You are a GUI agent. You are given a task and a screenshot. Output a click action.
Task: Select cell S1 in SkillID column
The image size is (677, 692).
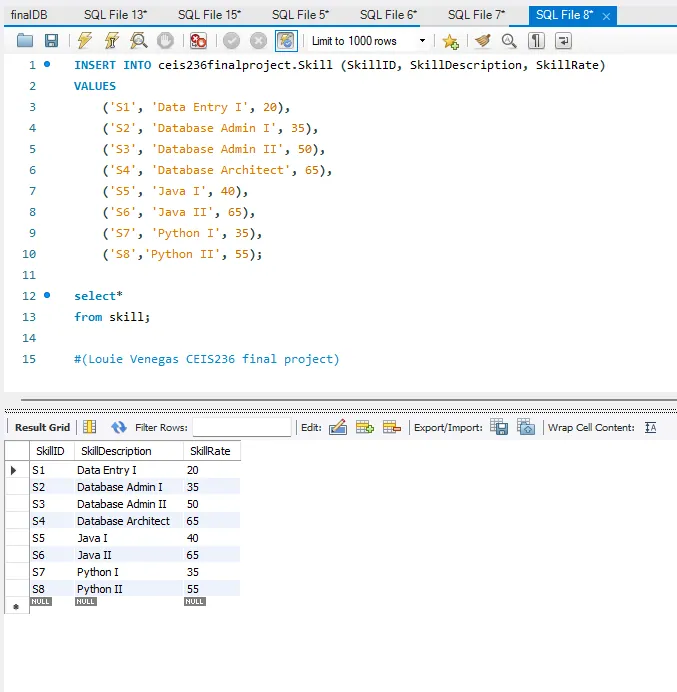click(52, 470)
